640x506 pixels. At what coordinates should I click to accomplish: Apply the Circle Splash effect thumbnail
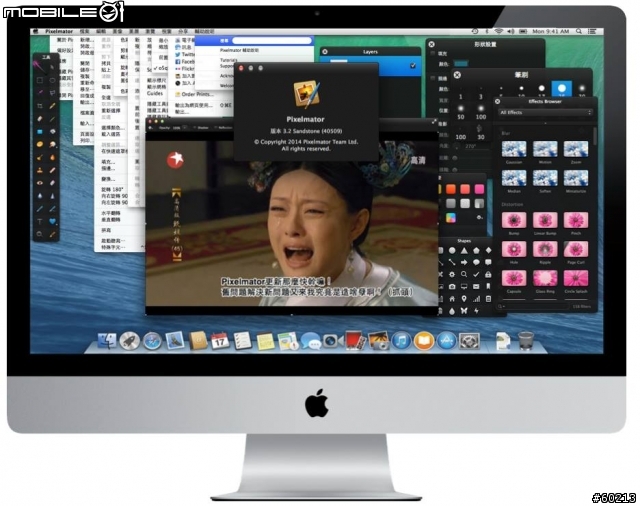(x=576, y=278)
